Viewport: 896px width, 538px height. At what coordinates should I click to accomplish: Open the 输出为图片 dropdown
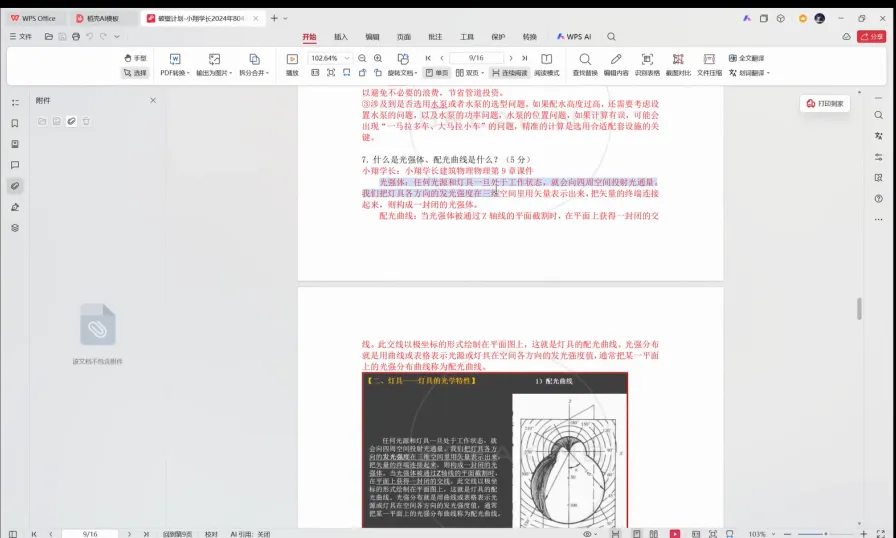point(214,66)
